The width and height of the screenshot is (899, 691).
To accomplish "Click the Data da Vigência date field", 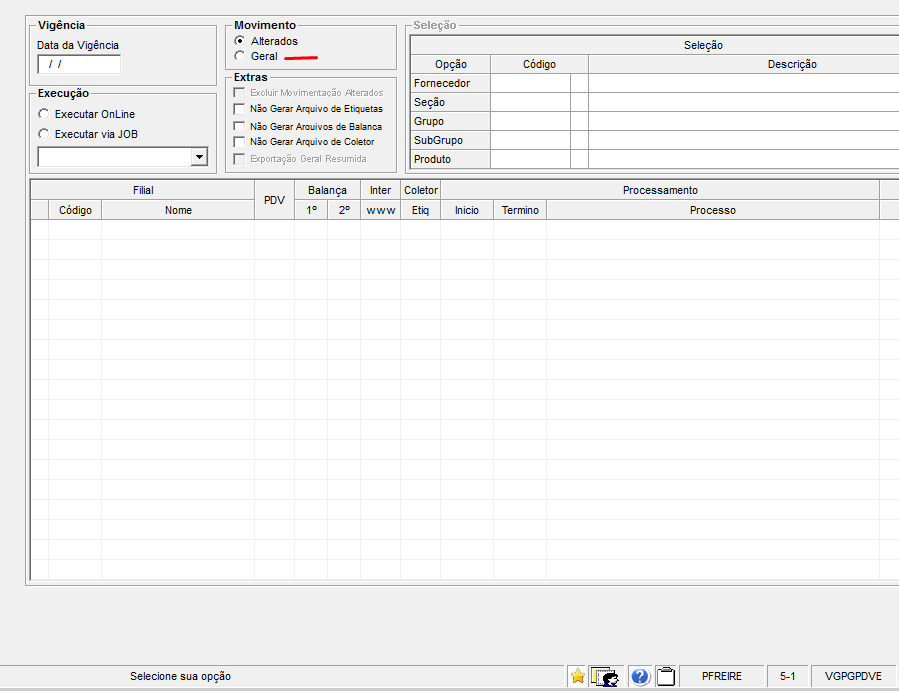I will (79, 64).
